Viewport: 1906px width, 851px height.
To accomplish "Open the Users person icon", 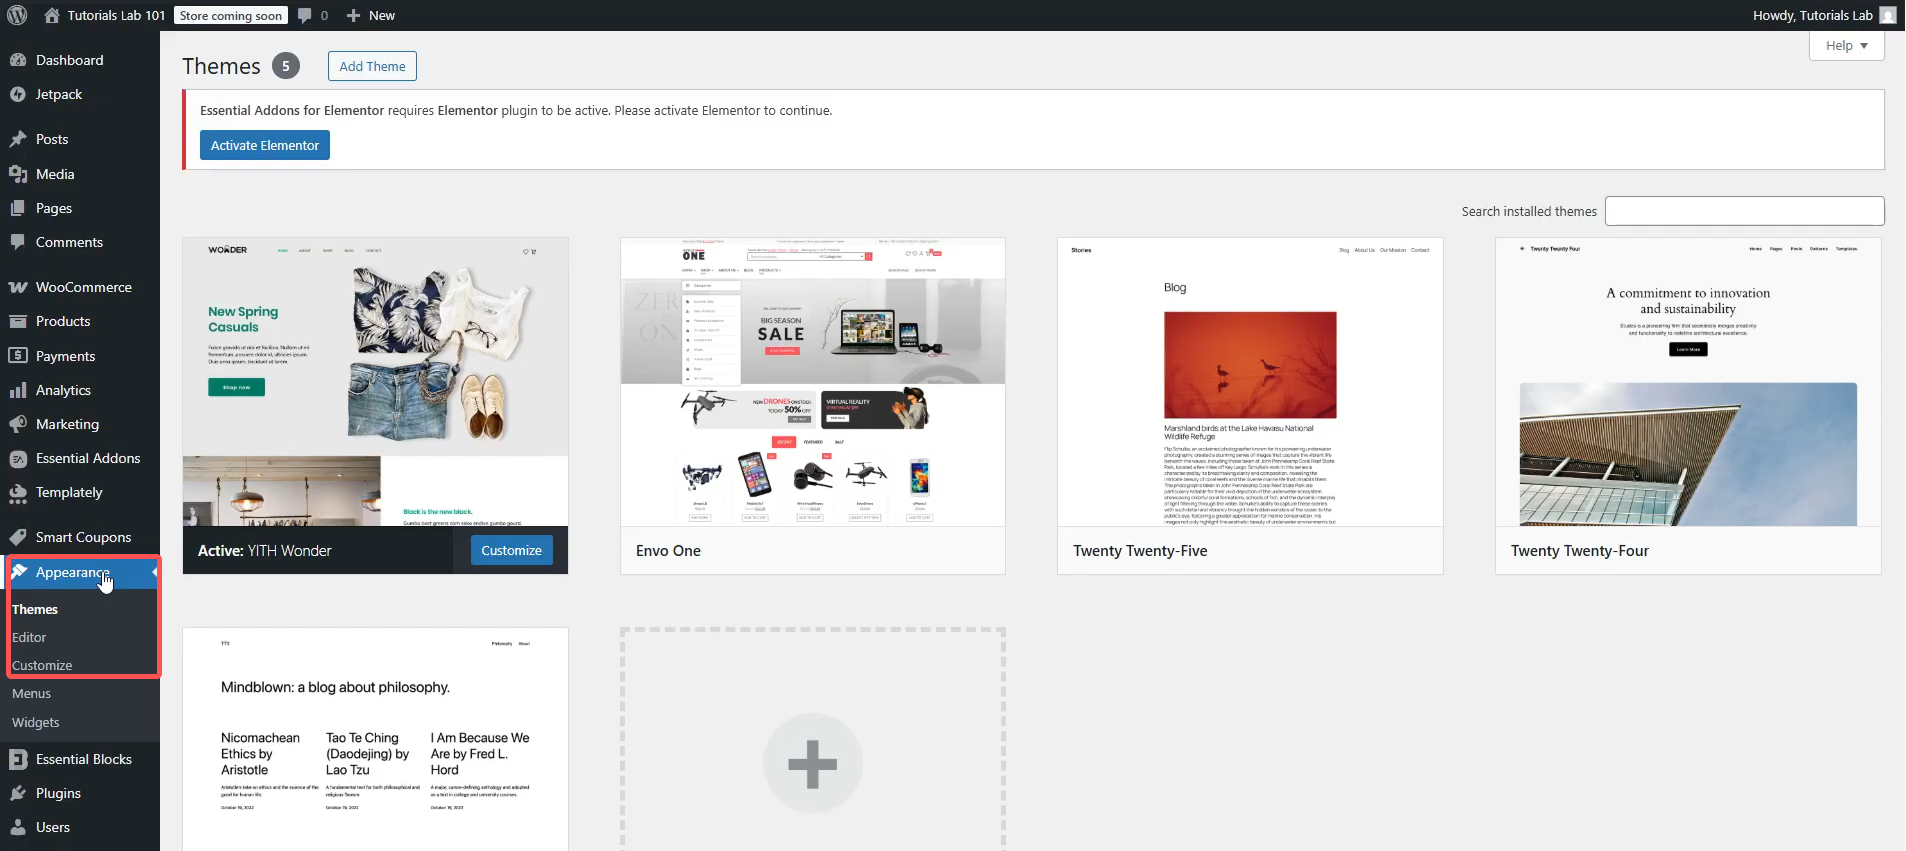I will click(18, 827).
